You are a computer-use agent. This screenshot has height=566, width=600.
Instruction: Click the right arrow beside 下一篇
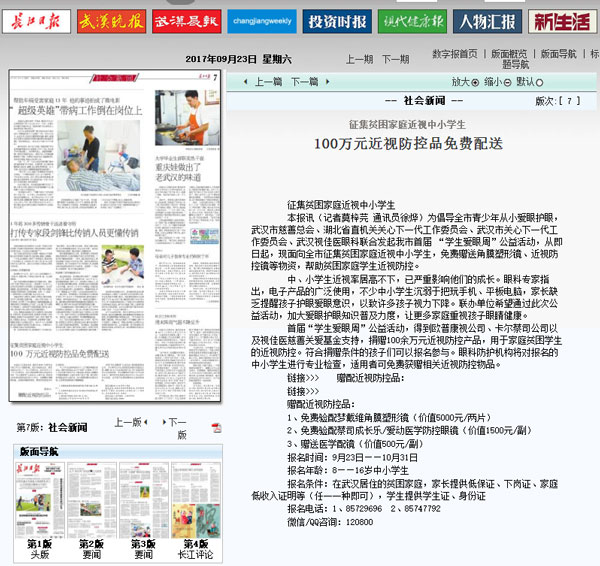click(328, 82)
